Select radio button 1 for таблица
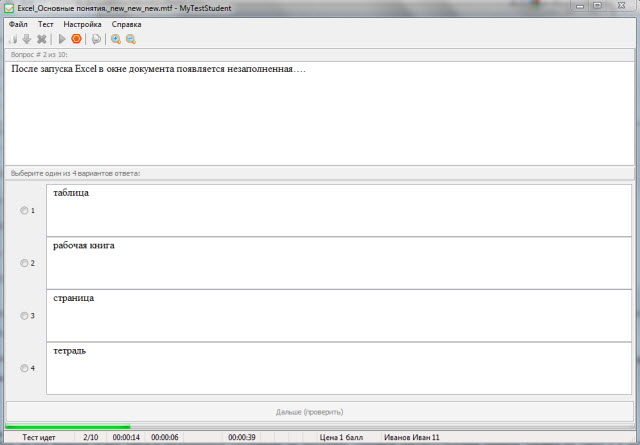 pyautogui.click(x=25, y=211)
